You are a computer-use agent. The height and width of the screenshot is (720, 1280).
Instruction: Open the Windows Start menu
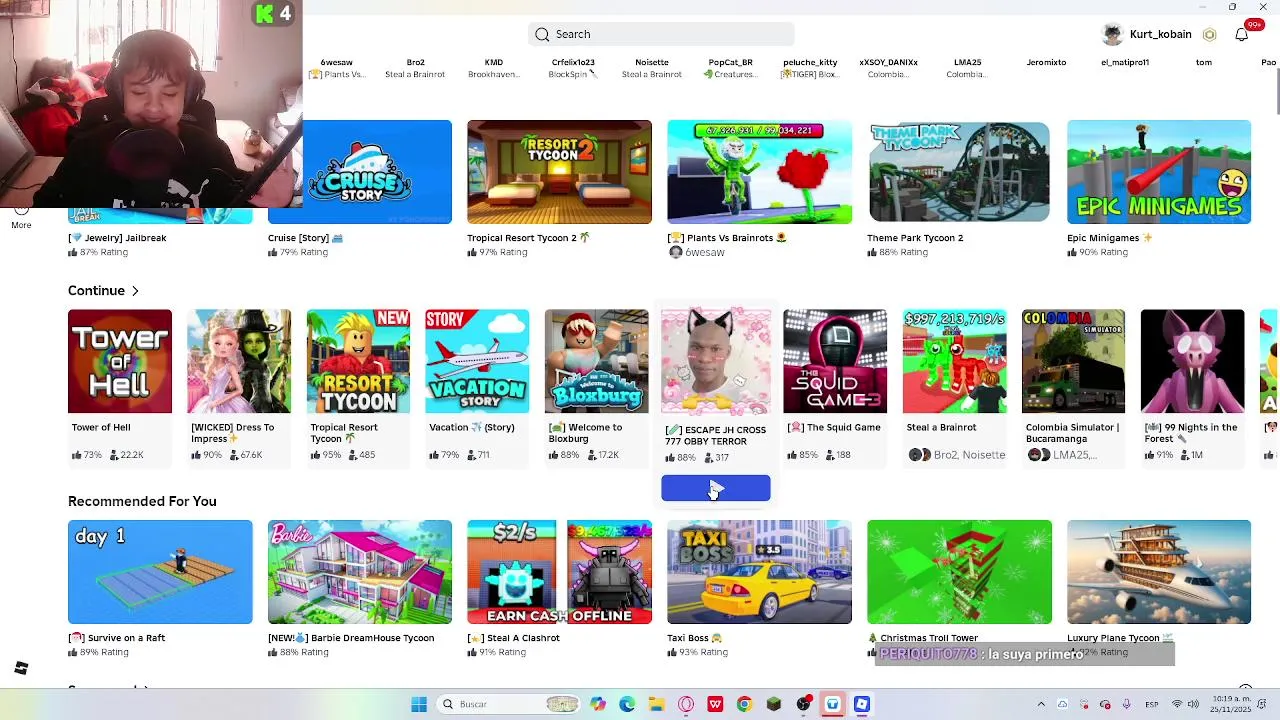(x=419, y=704)
